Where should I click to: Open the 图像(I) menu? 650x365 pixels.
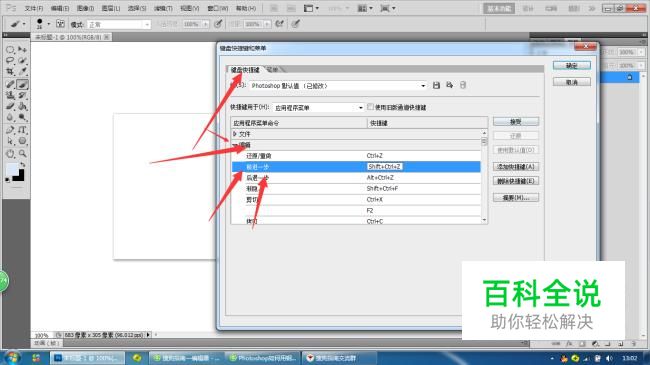point(85,8)
